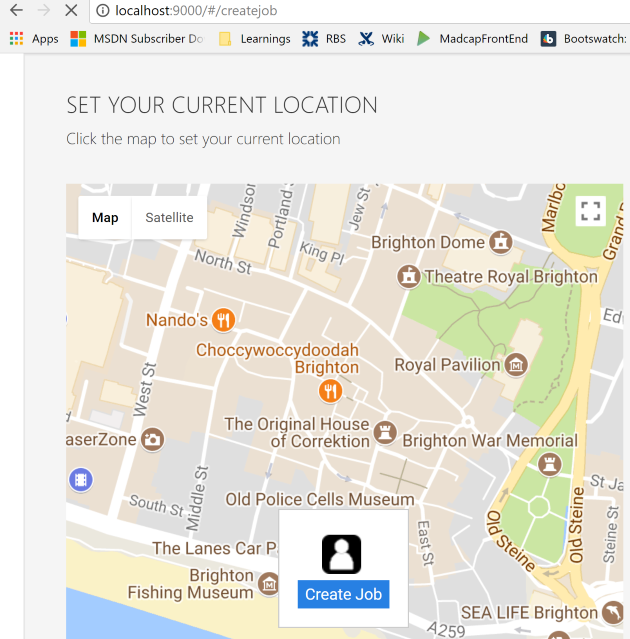
Task: Select Brighton Fishing Museum marker icon
Action: [269, 584]
